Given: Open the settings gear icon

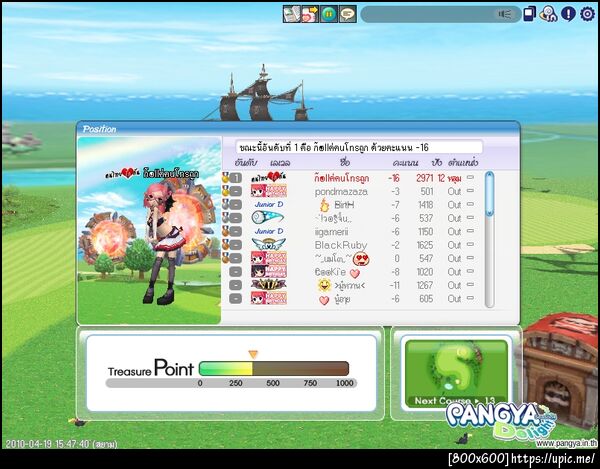Looking at the screenshot, I should (x=587, y=14).
